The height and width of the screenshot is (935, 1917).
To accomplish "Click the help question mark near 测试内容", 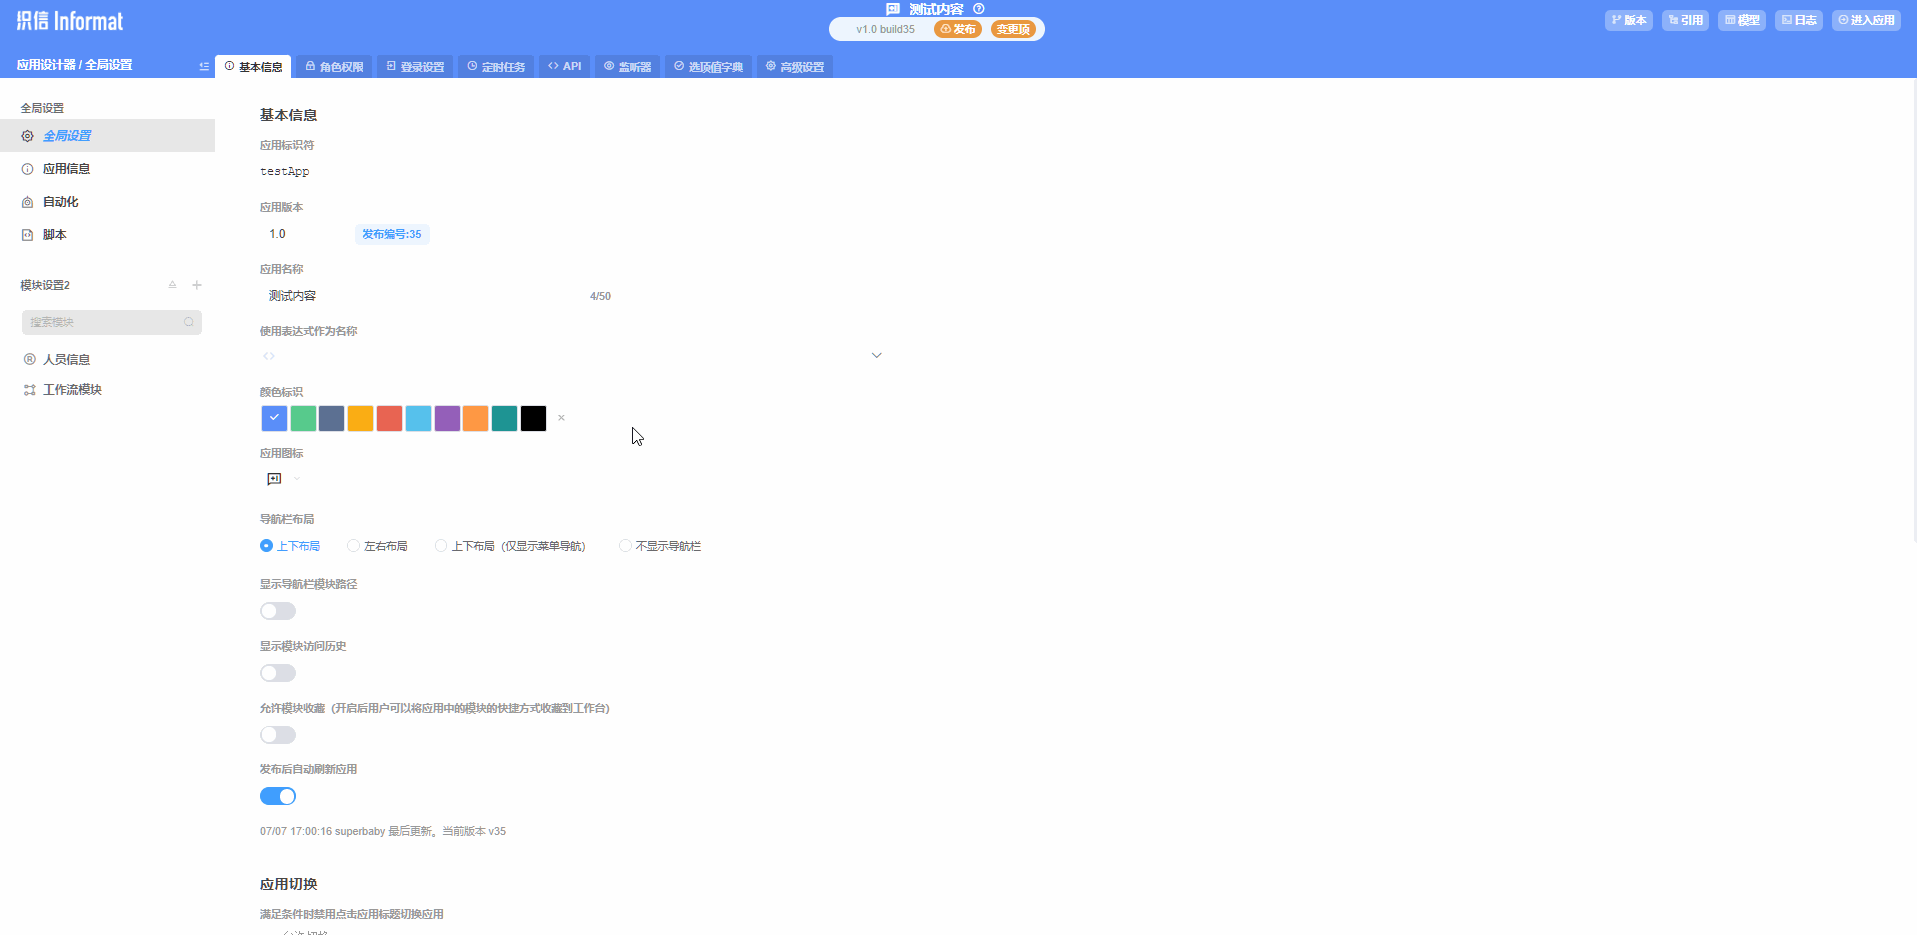I will 979,9.
